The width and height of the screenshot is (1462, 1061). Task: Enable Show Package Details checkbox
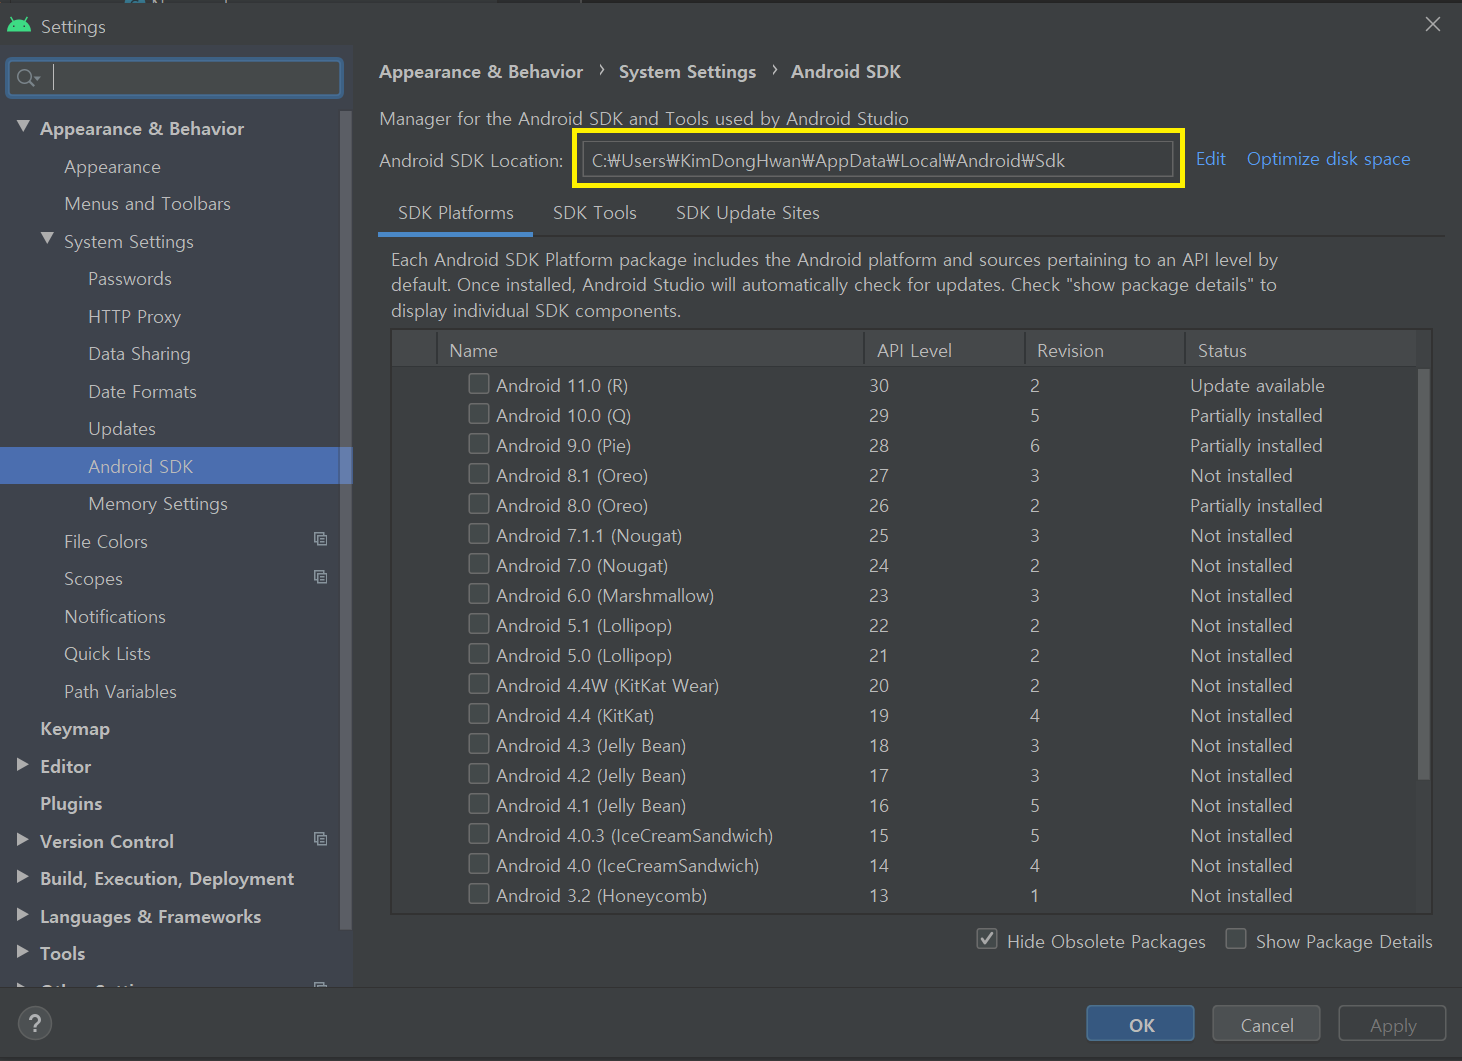coord(1236,939)
